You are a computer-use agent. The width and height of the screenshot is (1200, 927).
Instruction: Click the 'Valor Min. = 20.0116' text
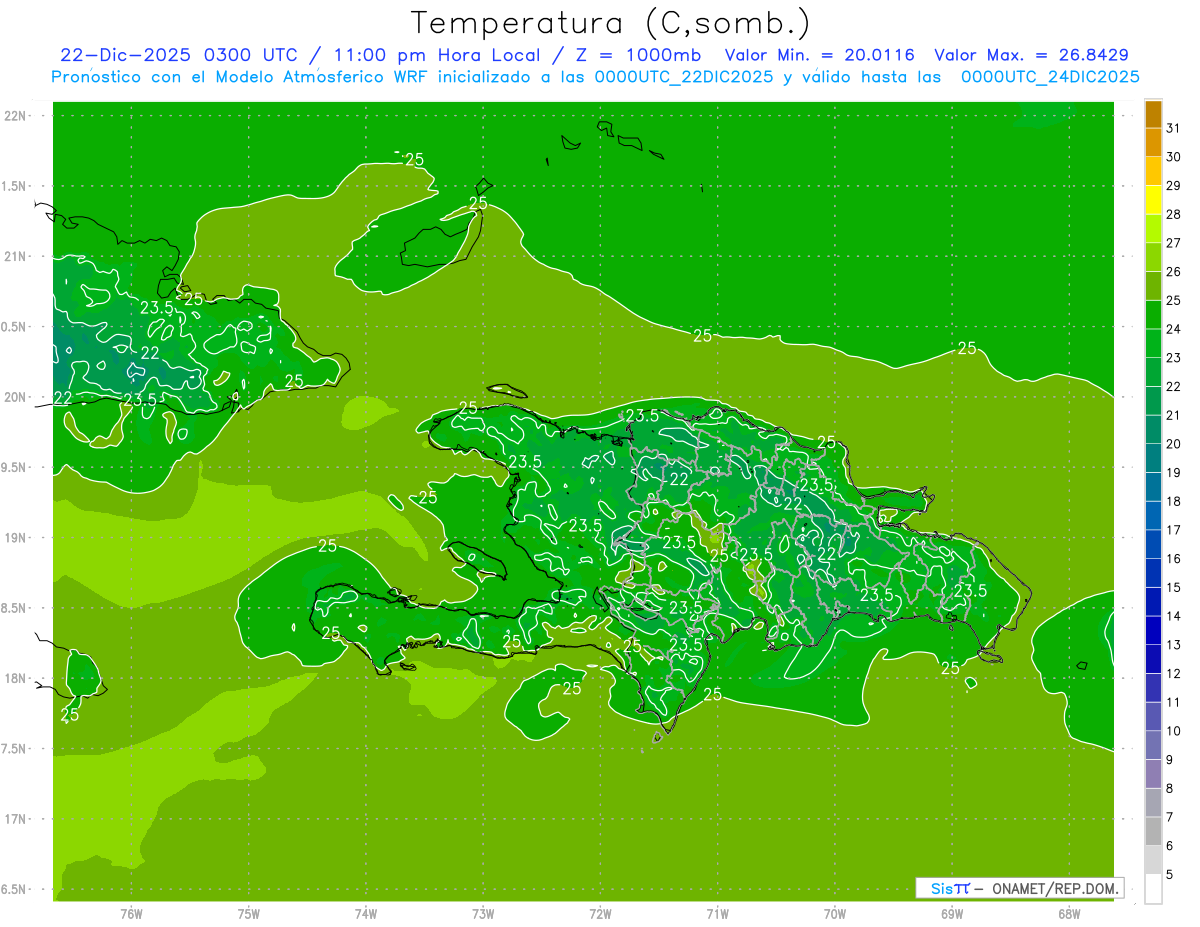click(819, 55)
